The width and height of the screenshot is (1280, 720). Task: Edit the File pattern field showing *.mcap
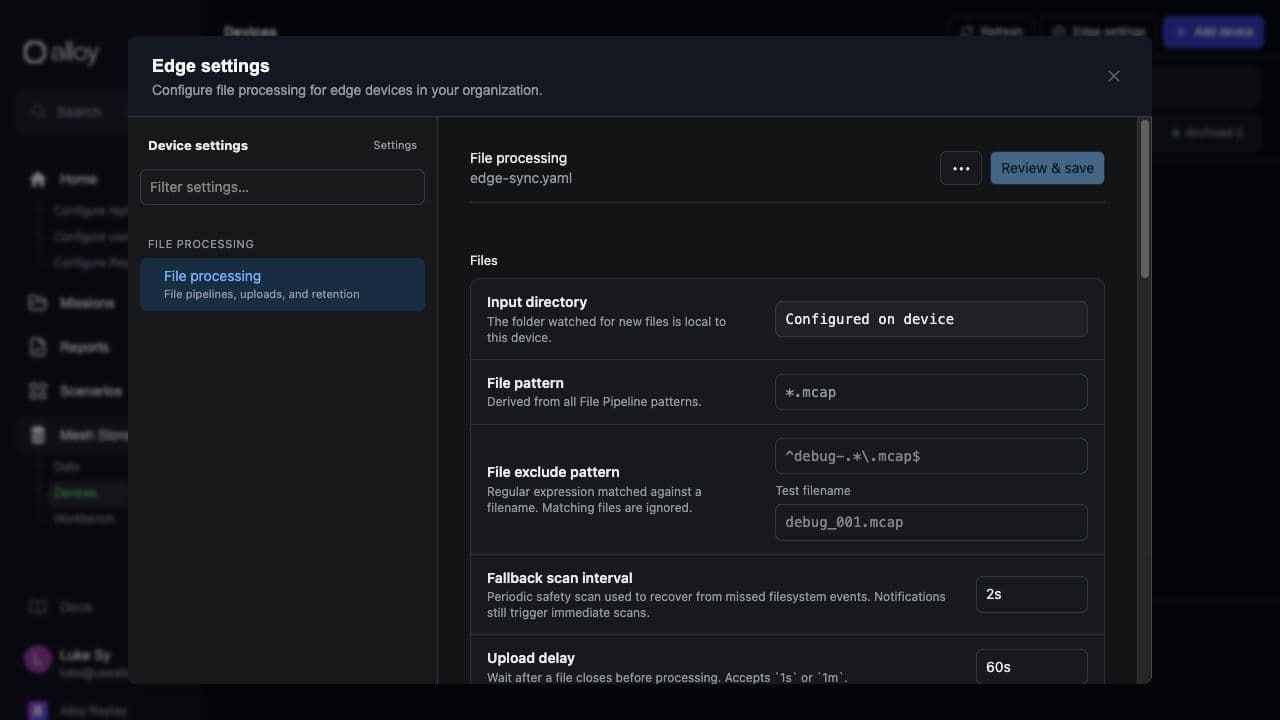[931, 392]
